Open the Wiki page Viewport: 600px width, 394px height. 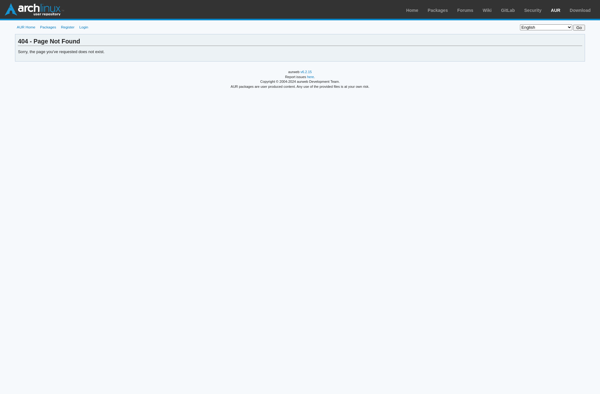click(x=487, y=10)
